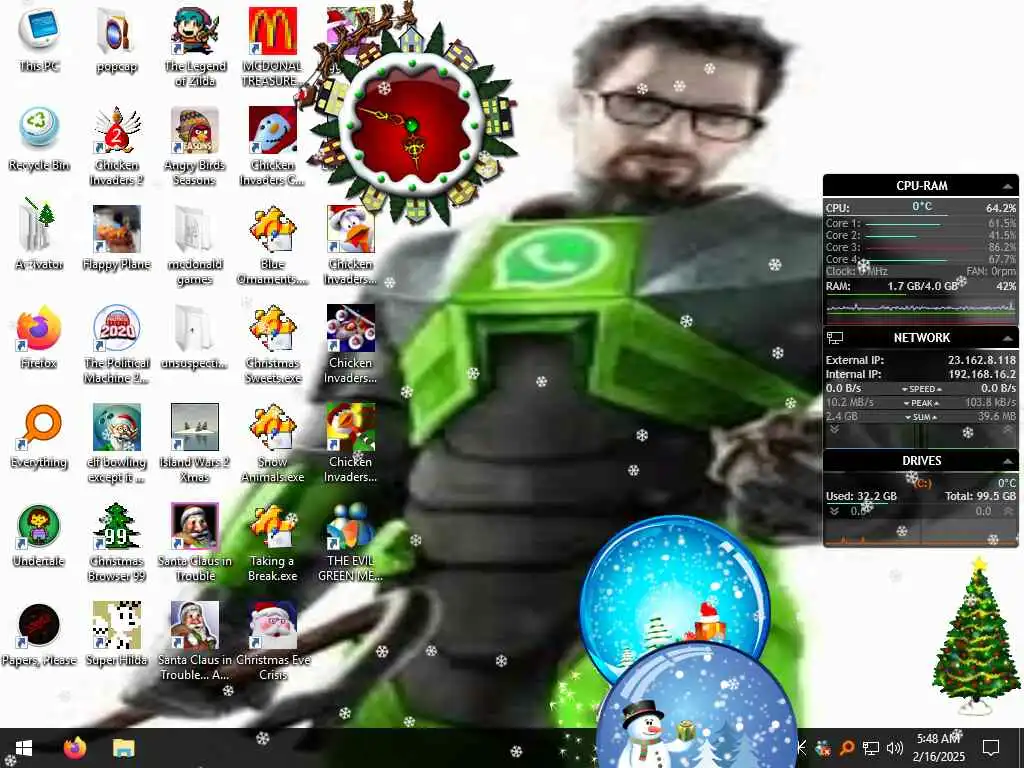Click the (C:) drive label in DRIVES
The image size is (1024, 768).
921,483
